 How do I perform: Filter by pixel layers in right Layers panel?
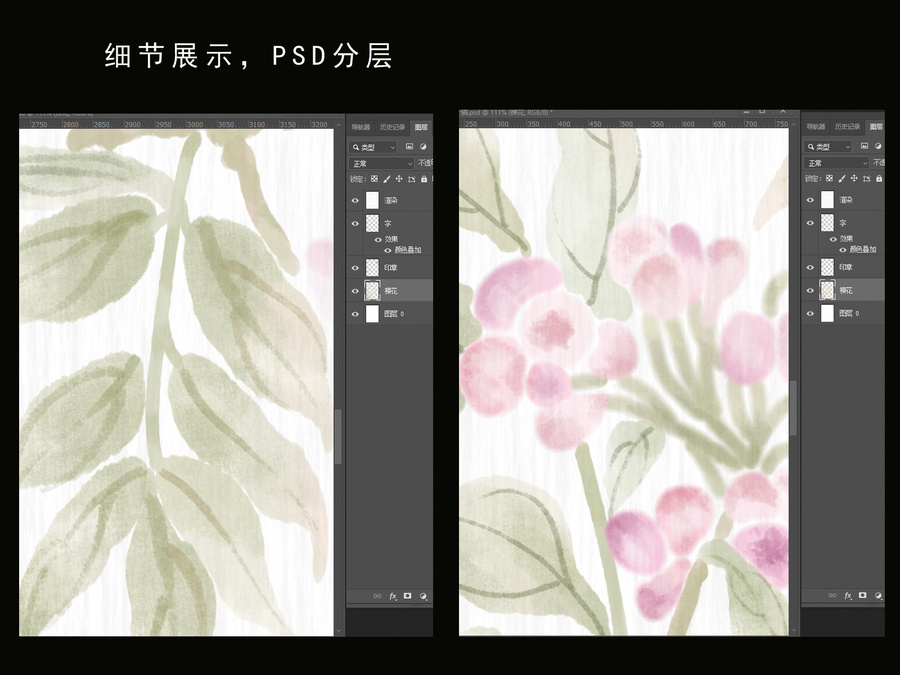point(864,146)
